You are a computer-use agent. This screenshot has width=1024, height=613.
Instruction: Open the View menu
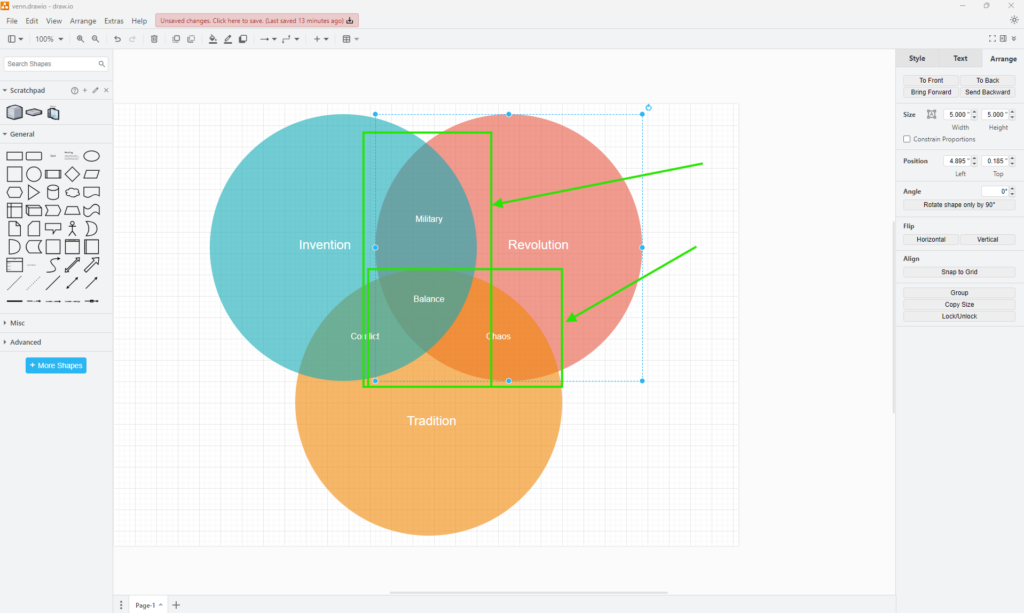[x=54, y=21]
